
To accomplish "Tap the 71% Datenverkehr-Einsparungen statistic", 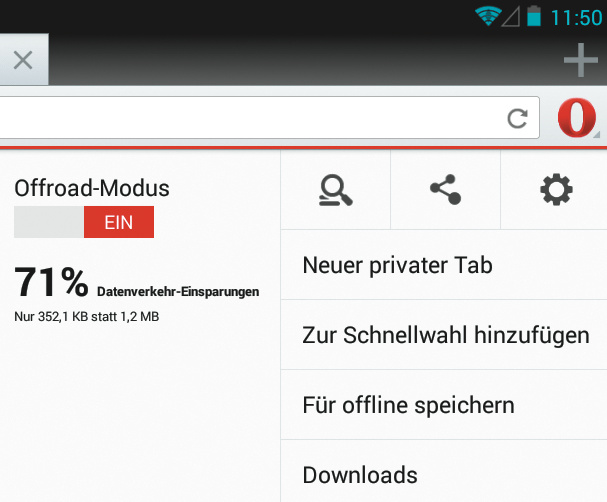I will click(x=137, y=283).
